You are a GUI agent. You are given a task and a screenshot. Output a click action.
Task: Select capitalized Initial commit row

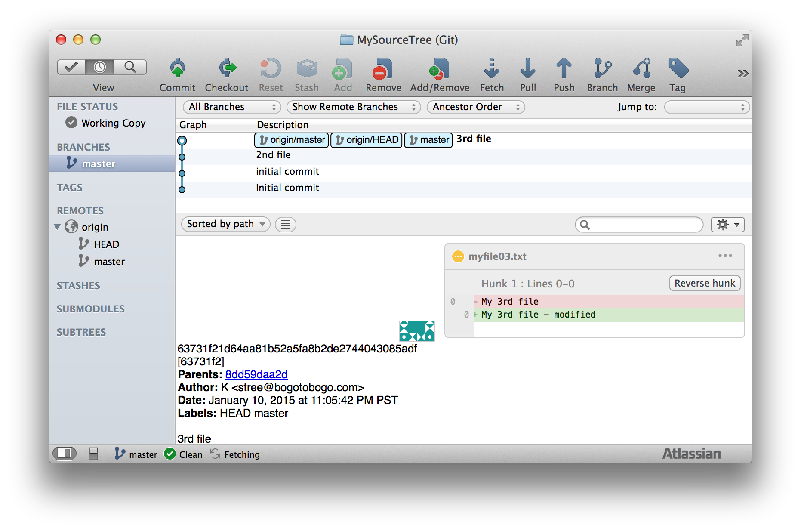(464, 189)
